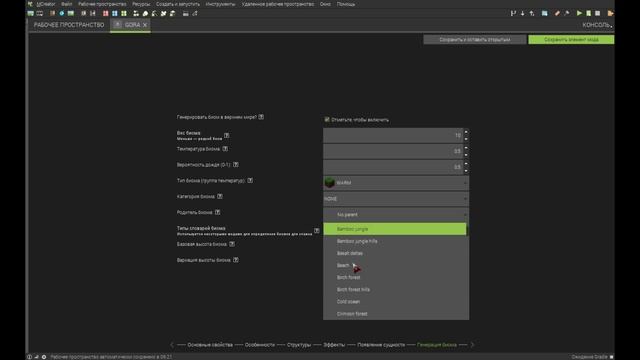Screen dimensions: 640x360
Task: Click the info icon in status bar
Action: coord(29,357)
